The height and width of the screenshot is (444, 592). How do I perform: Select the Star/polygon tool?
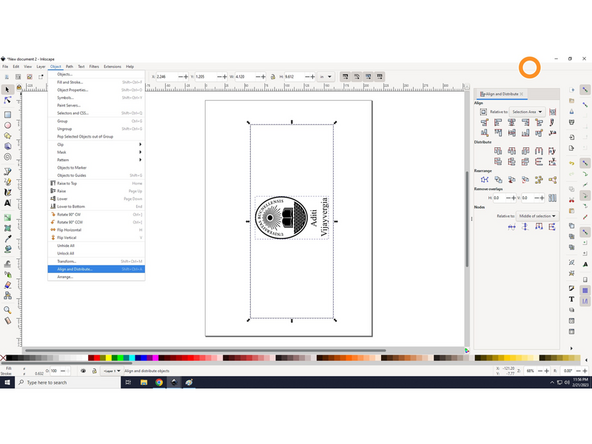[x=7, y=136]
